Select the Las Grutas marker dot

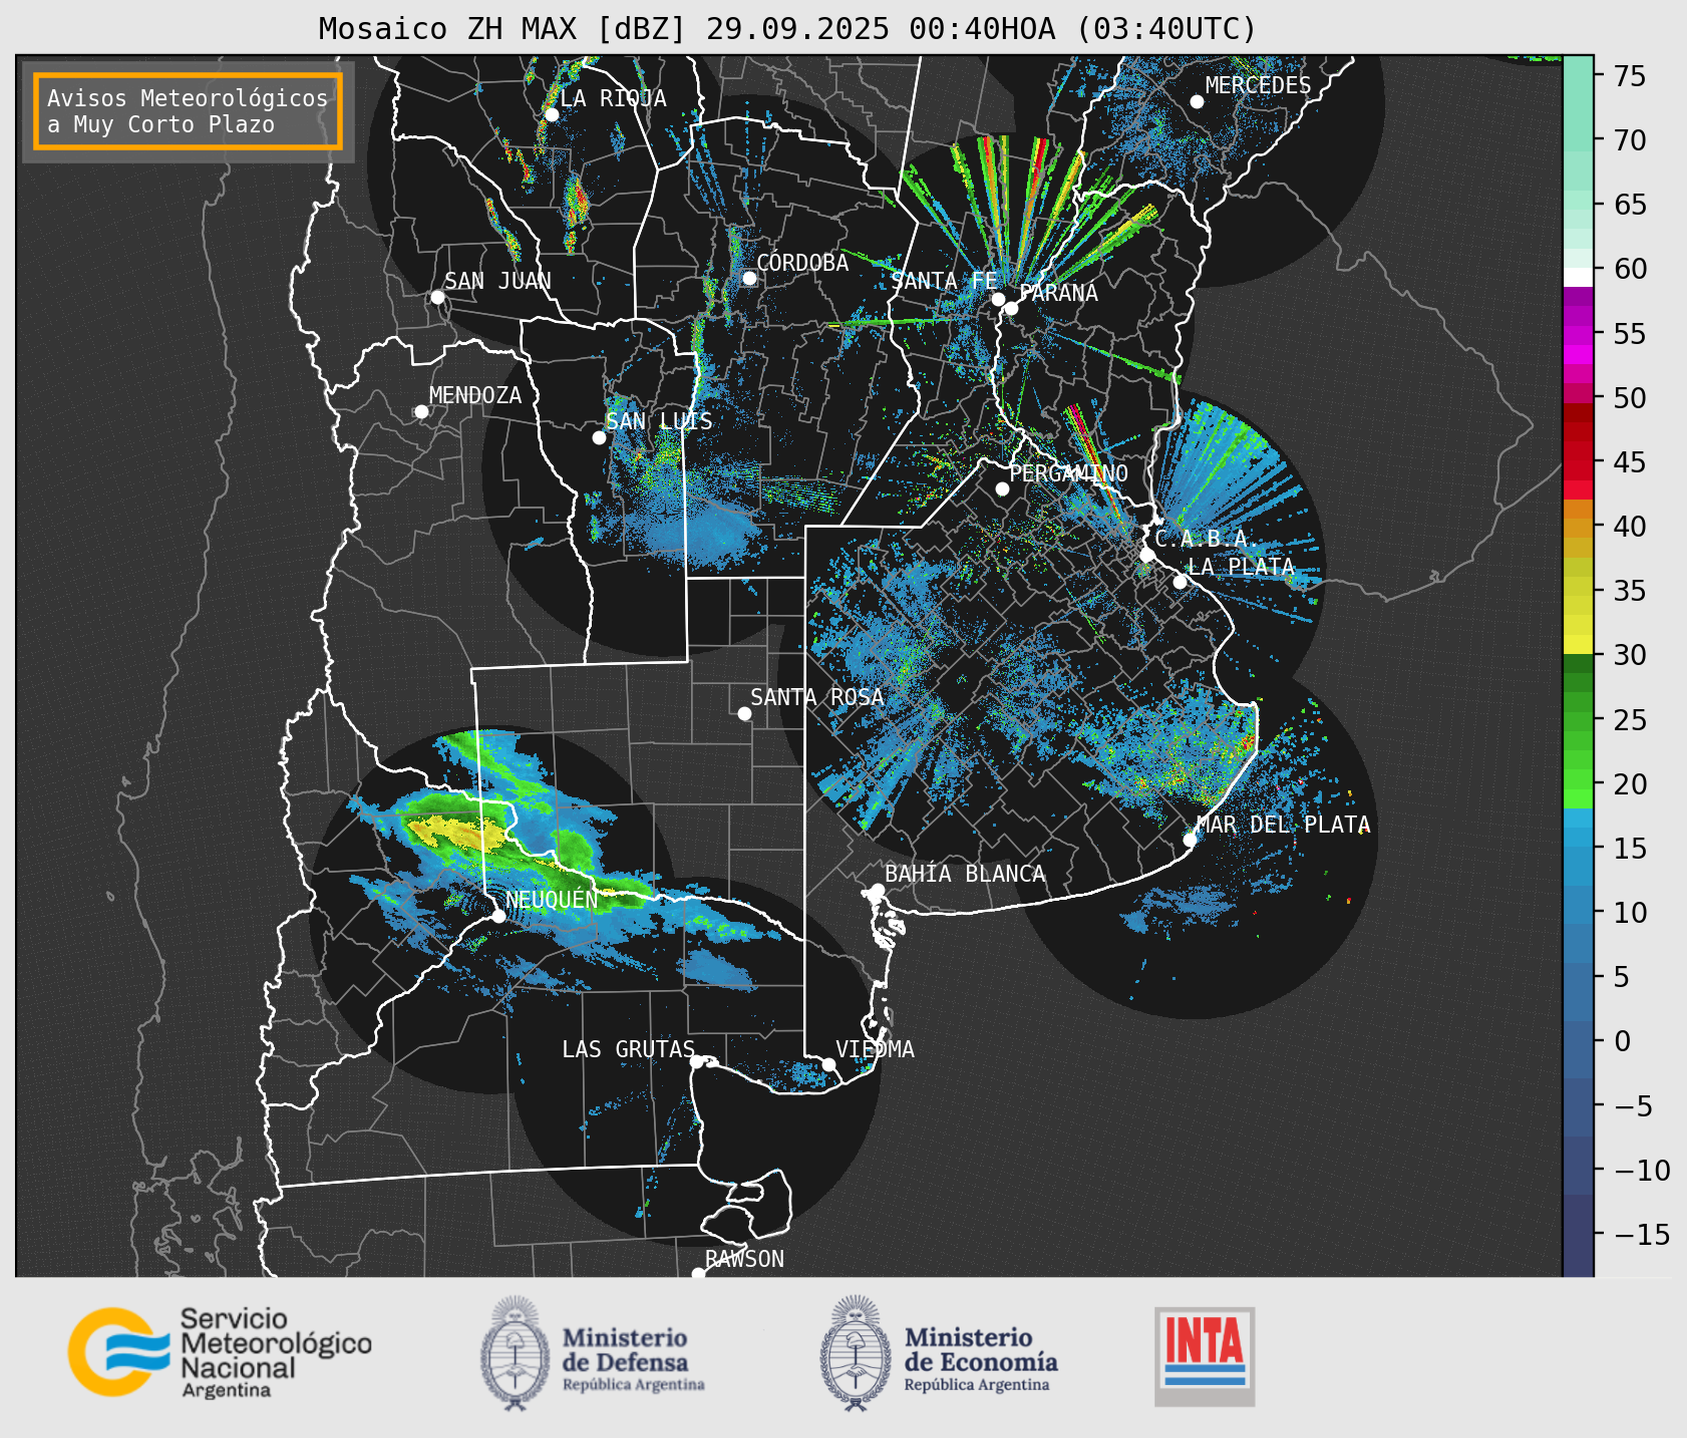697,1062
